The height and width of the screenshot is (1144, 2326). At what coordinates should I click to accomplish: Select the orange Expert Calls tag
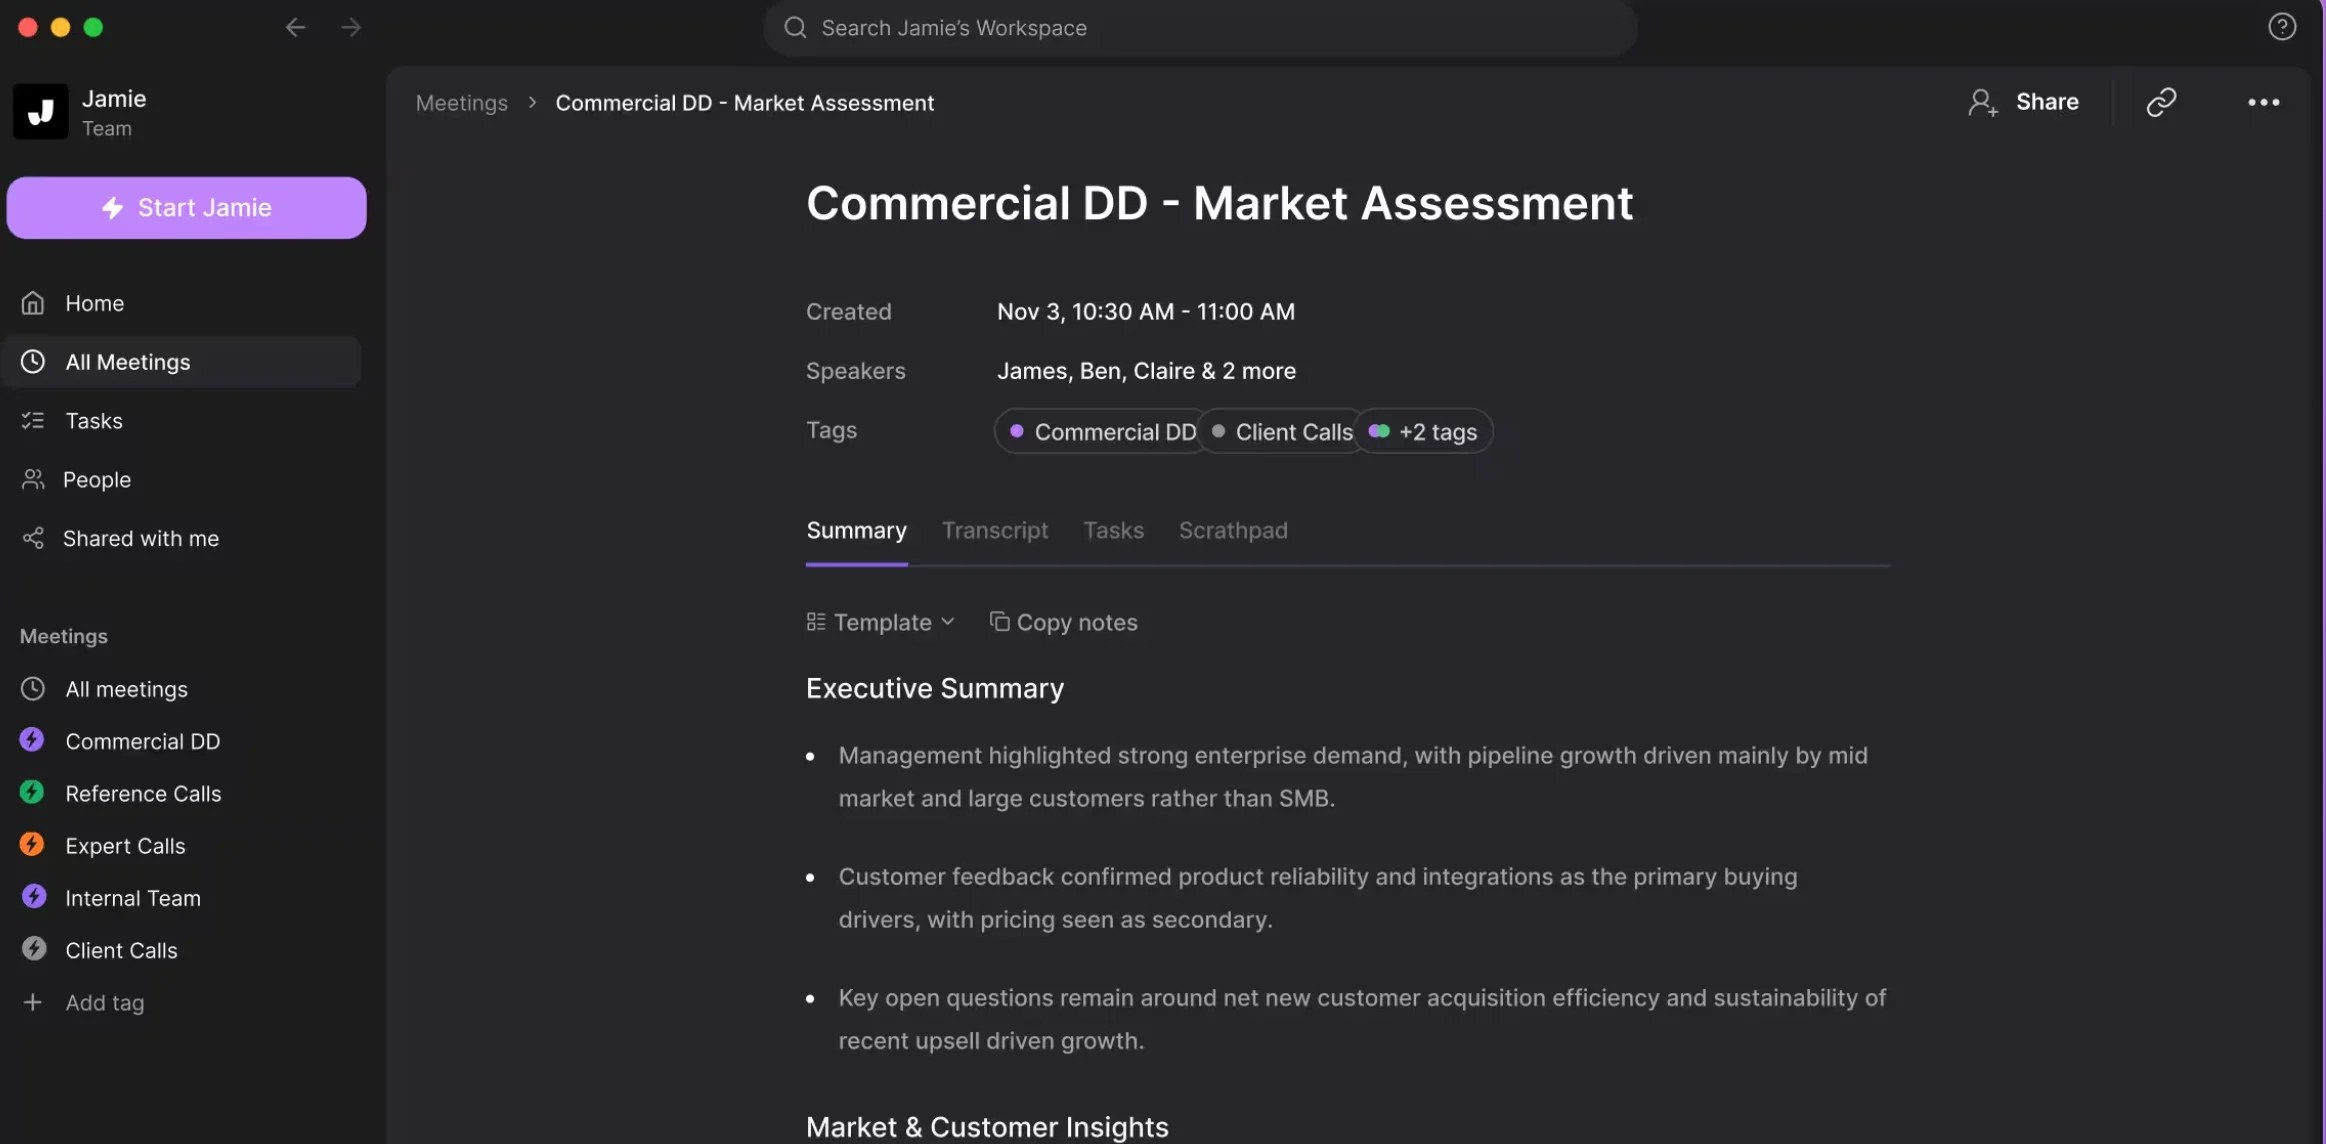click(x=124, y=846)
